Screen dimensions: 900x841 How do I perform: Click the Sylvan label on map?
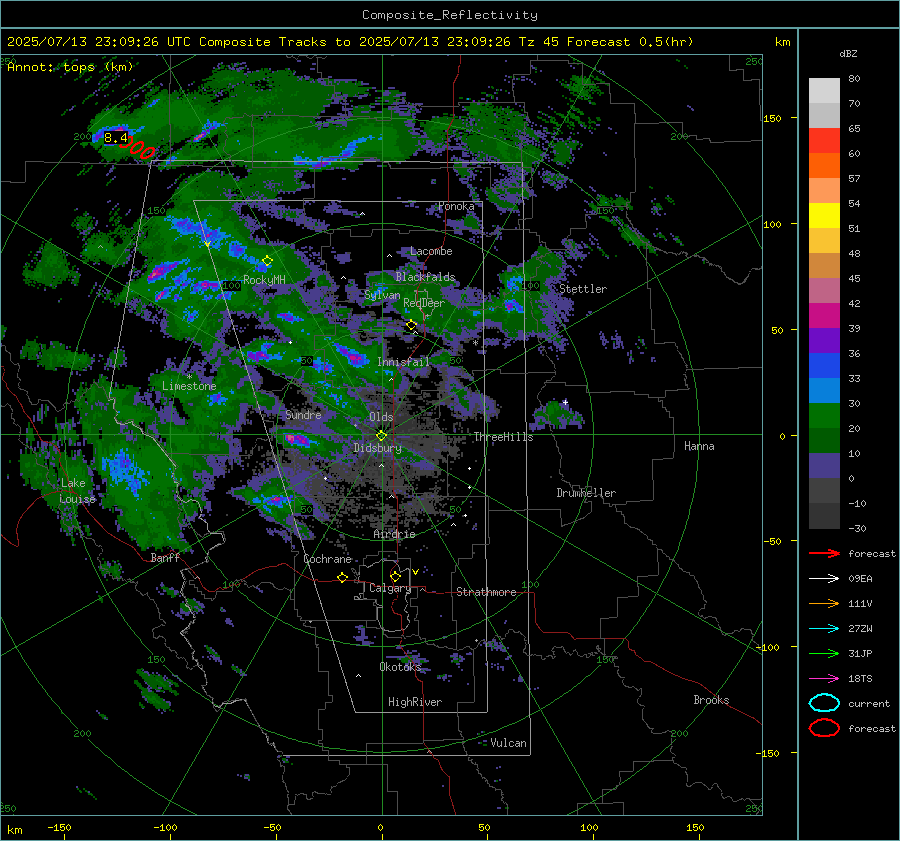(x=382, y=295)
